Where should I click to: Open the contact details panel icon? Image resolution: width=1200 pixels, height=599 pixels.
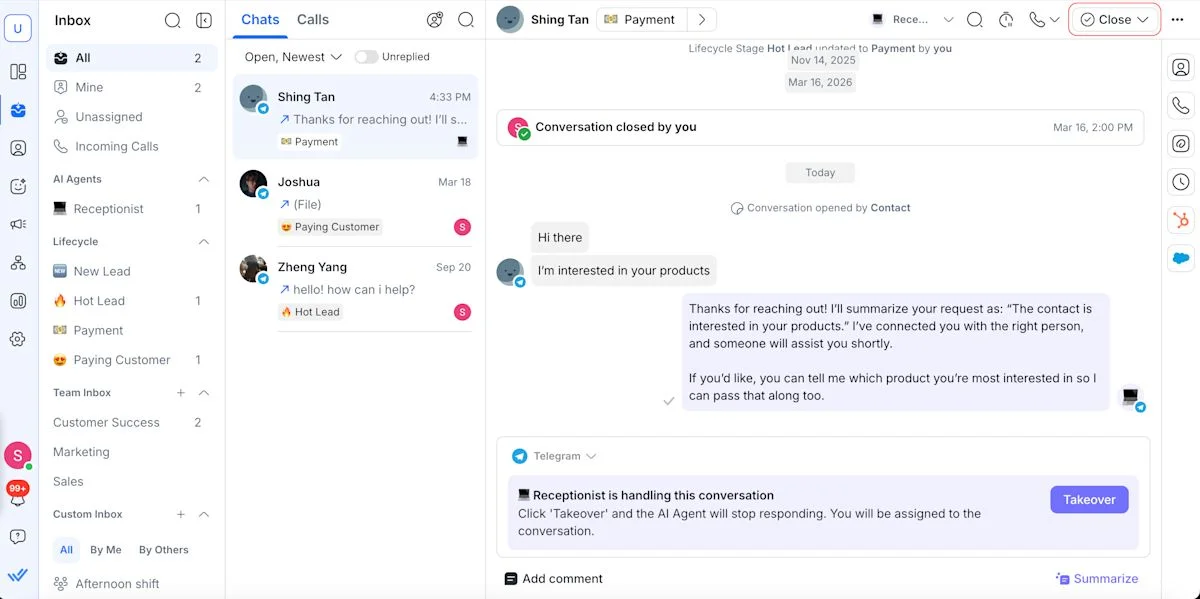tap(1181, 68)
